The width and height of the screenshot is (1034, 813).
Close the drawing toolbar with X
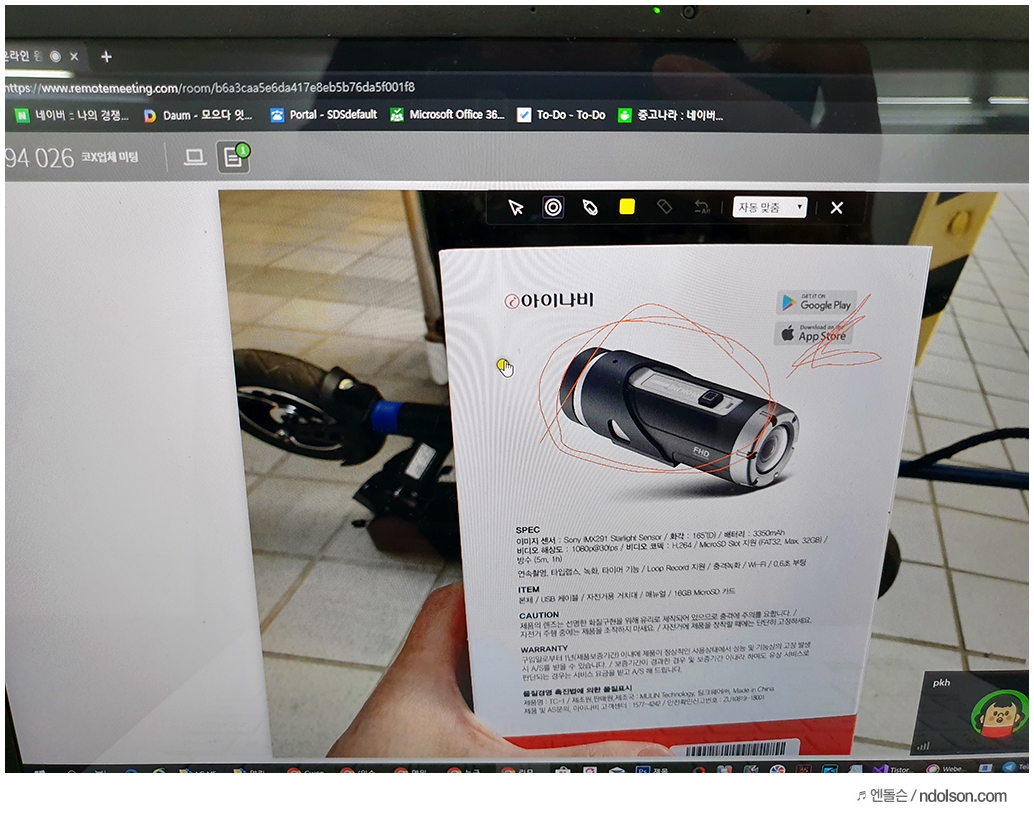837,208
